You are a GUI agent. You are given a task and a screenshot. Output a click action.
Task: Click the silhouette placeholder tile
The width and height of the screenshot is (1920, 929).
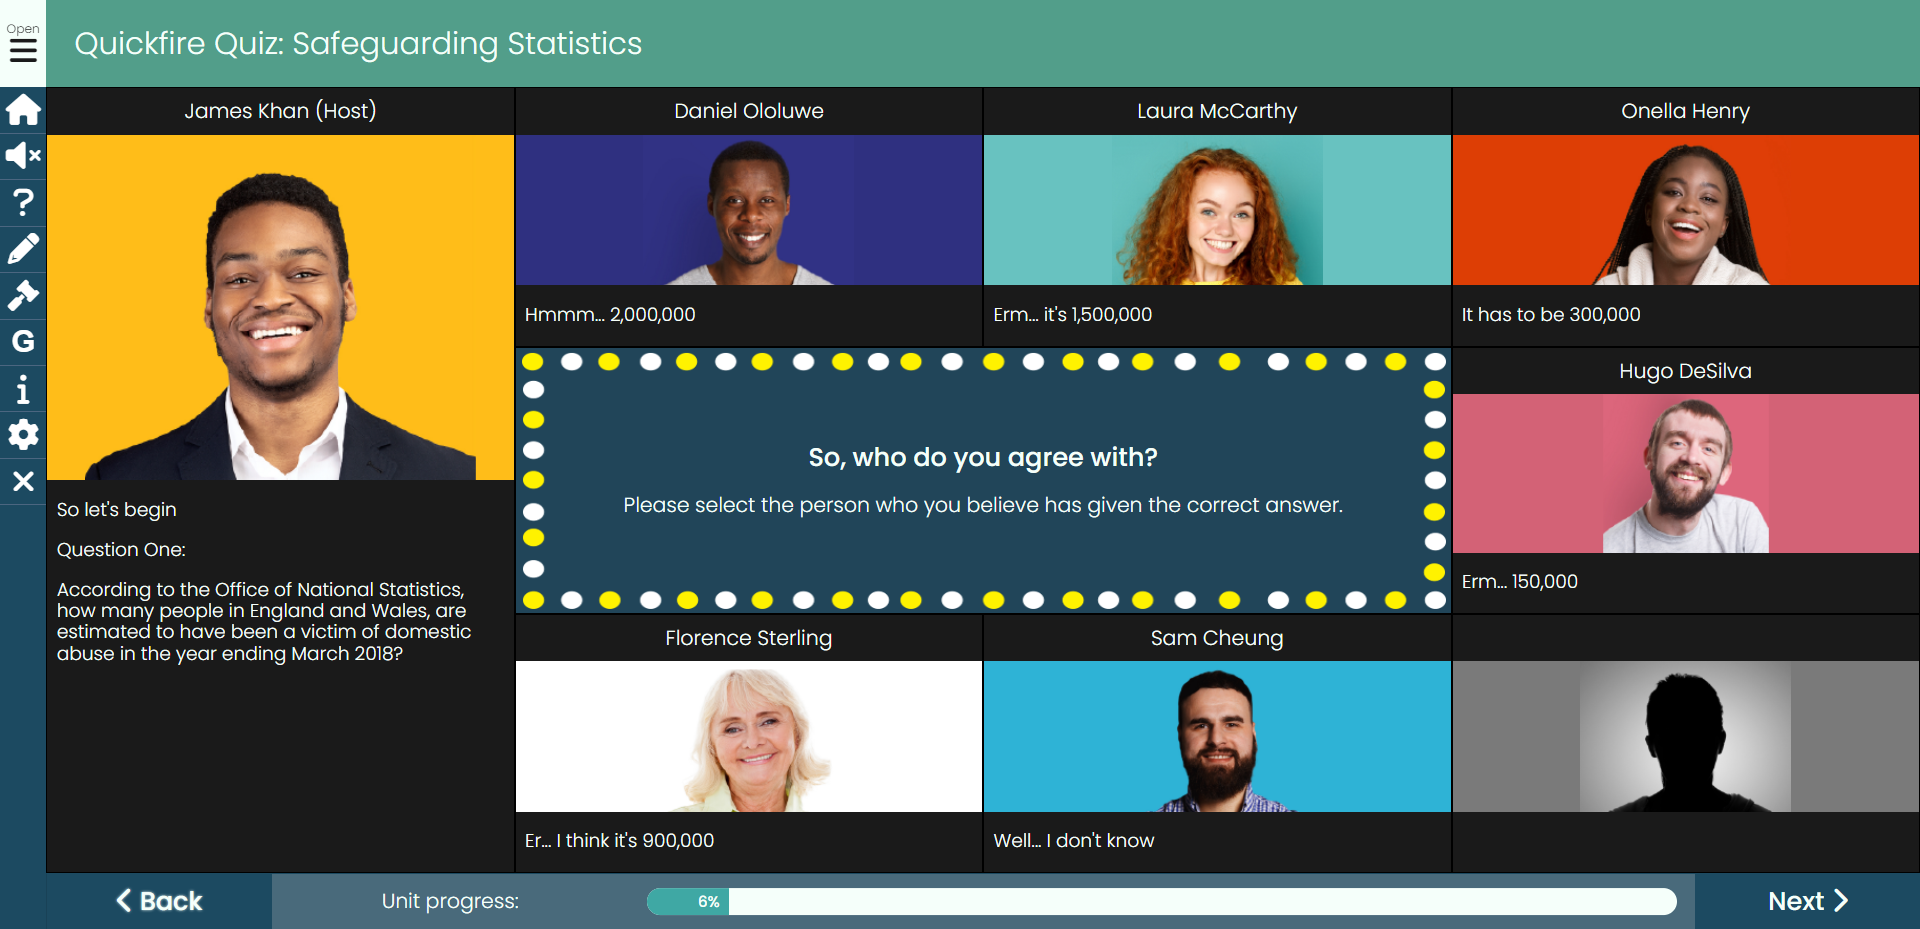[x=1686, y=736]
